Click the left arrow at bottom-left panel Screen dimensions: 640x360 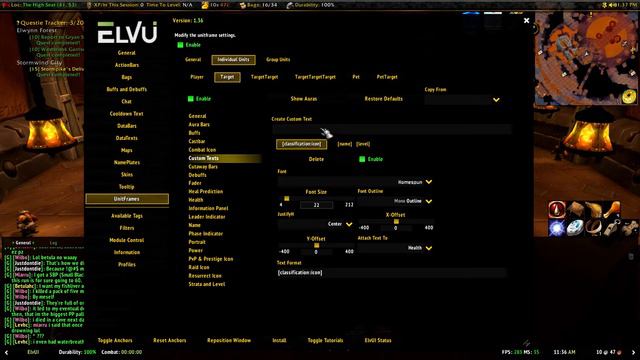pyautogui.click(x=6, y=352)
